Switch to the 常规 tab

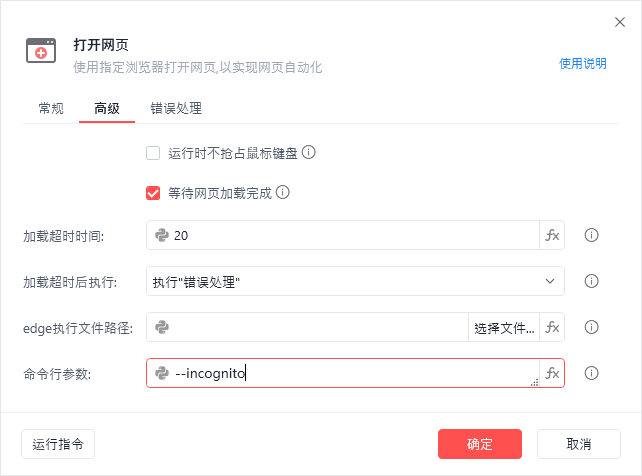tap(51, 108)
